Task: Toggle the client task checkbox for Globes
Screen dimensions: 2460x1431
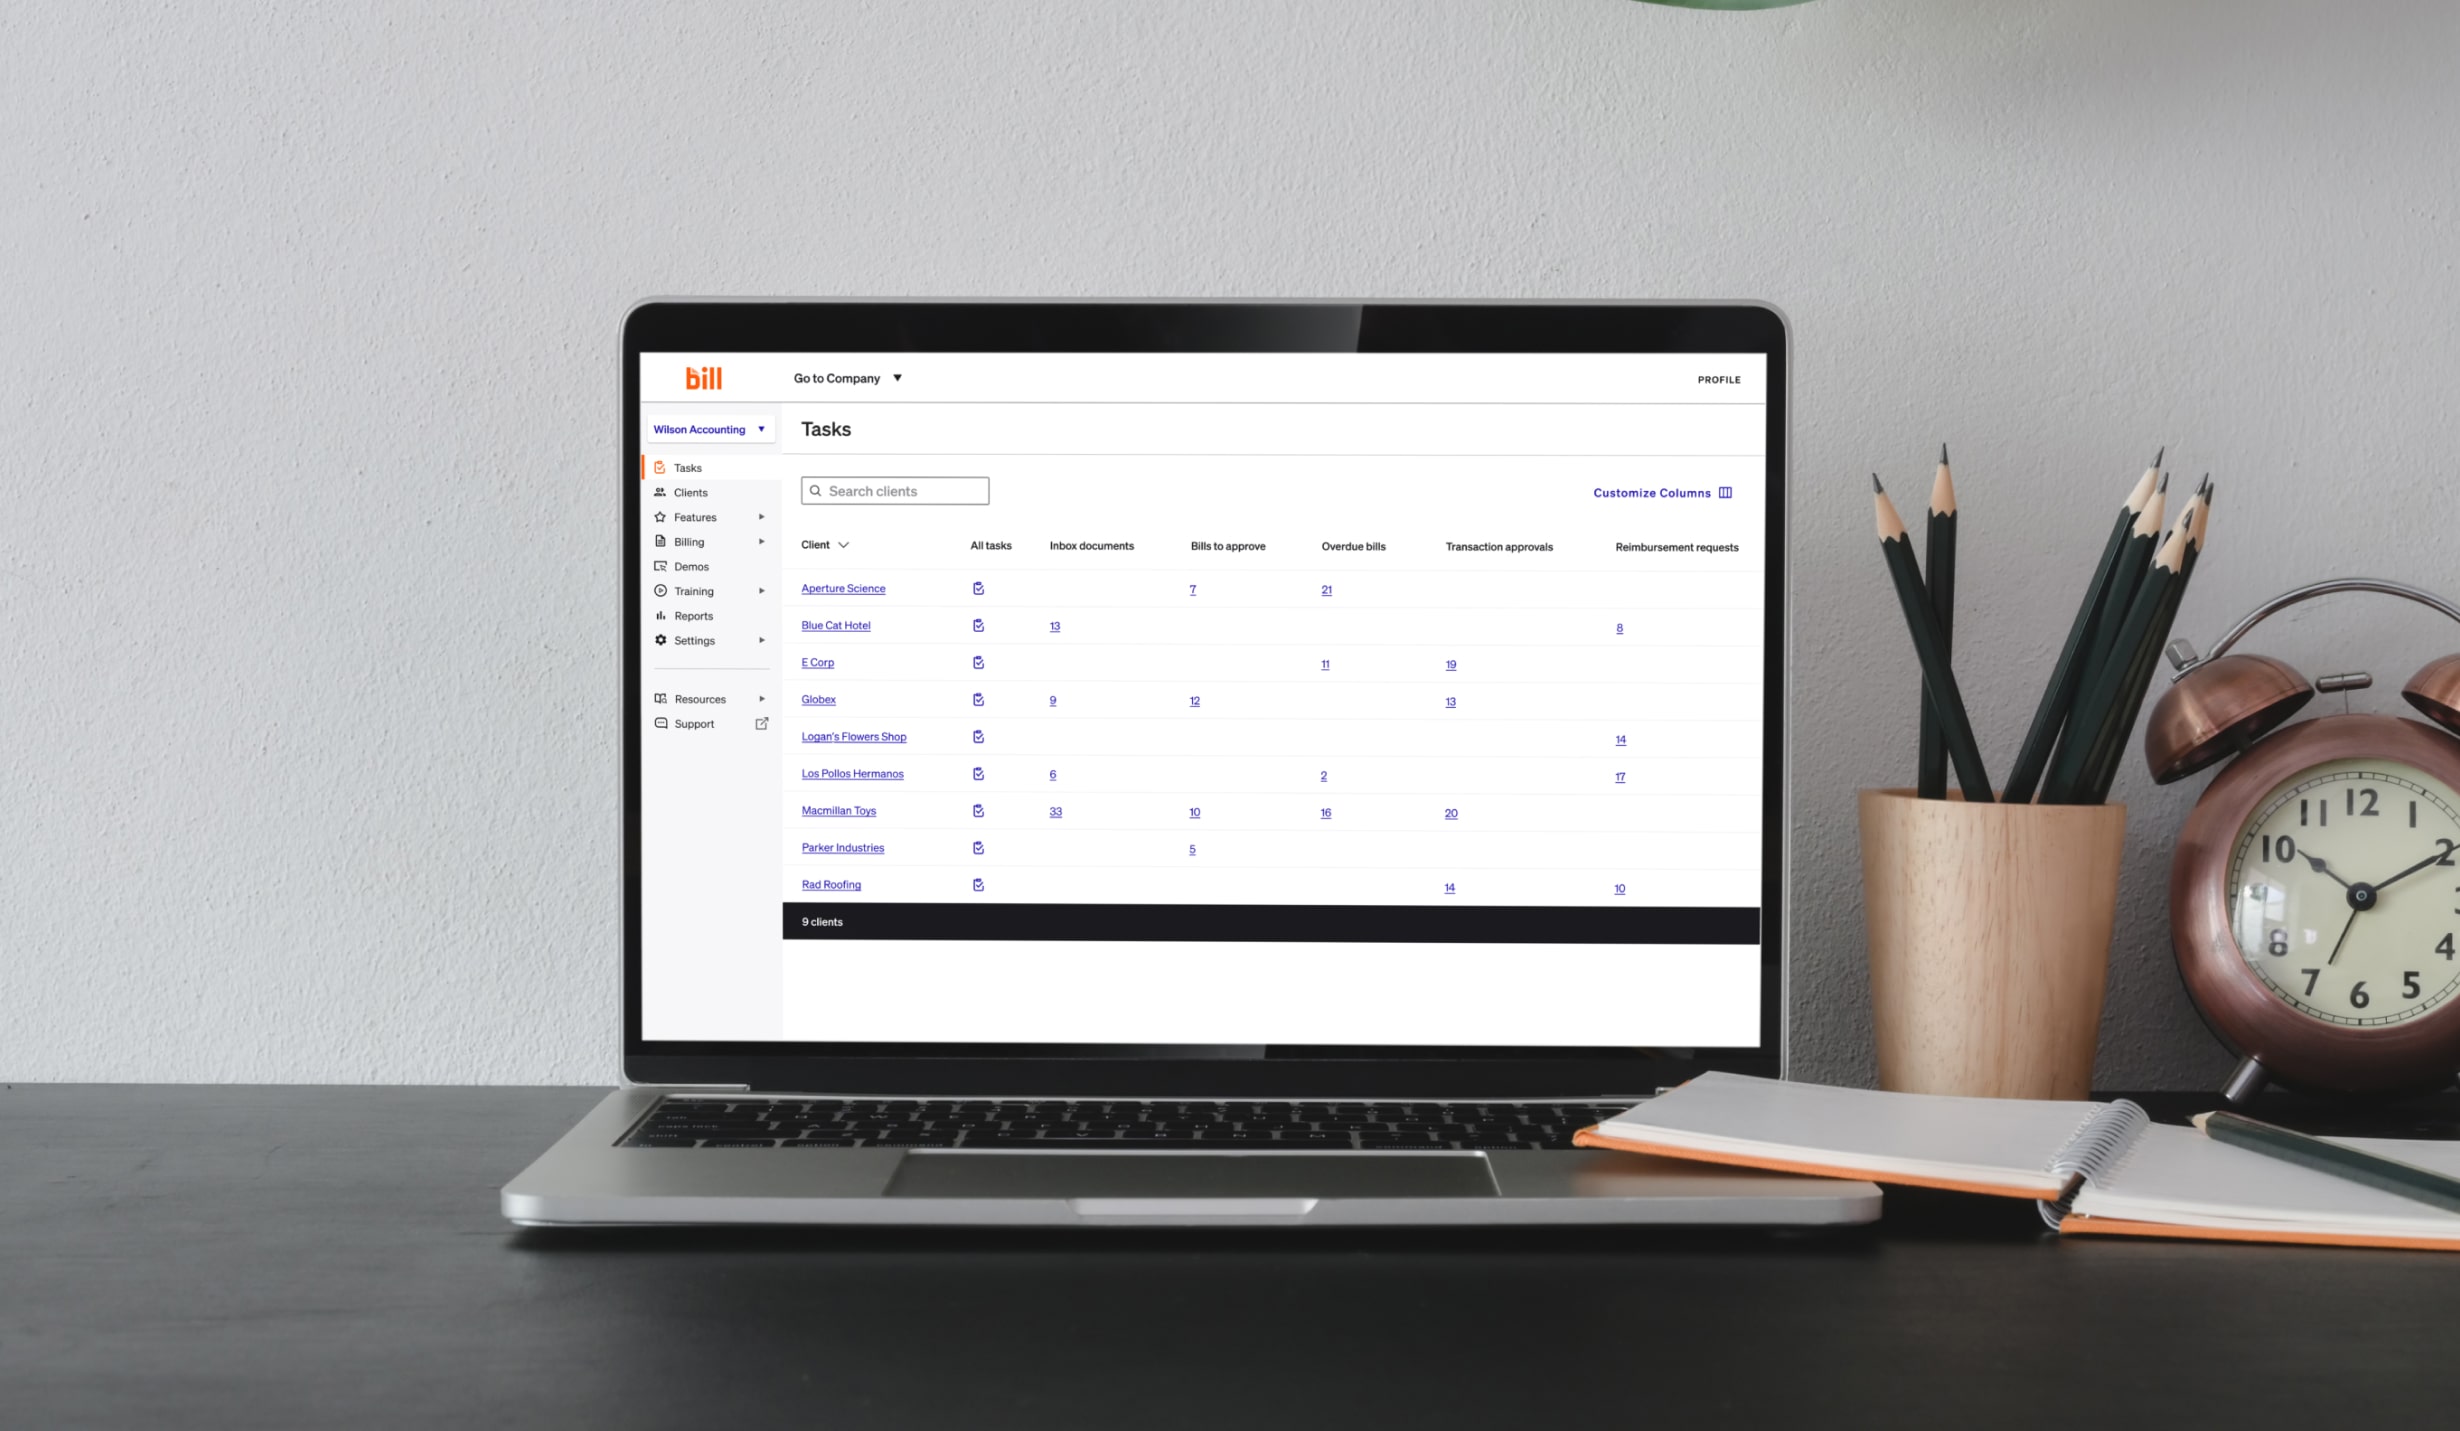Action: coord(978,698)
